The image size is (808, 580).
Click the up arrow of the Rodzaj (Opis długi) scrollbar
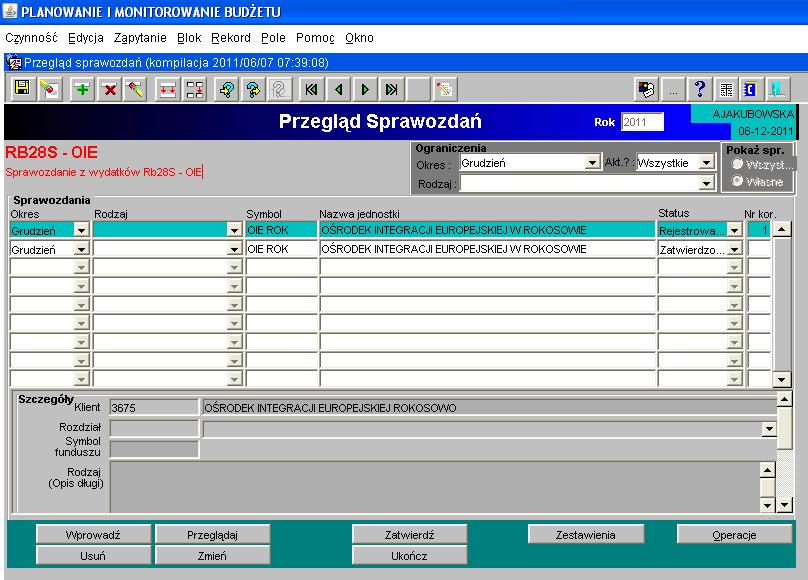[767, 470]
